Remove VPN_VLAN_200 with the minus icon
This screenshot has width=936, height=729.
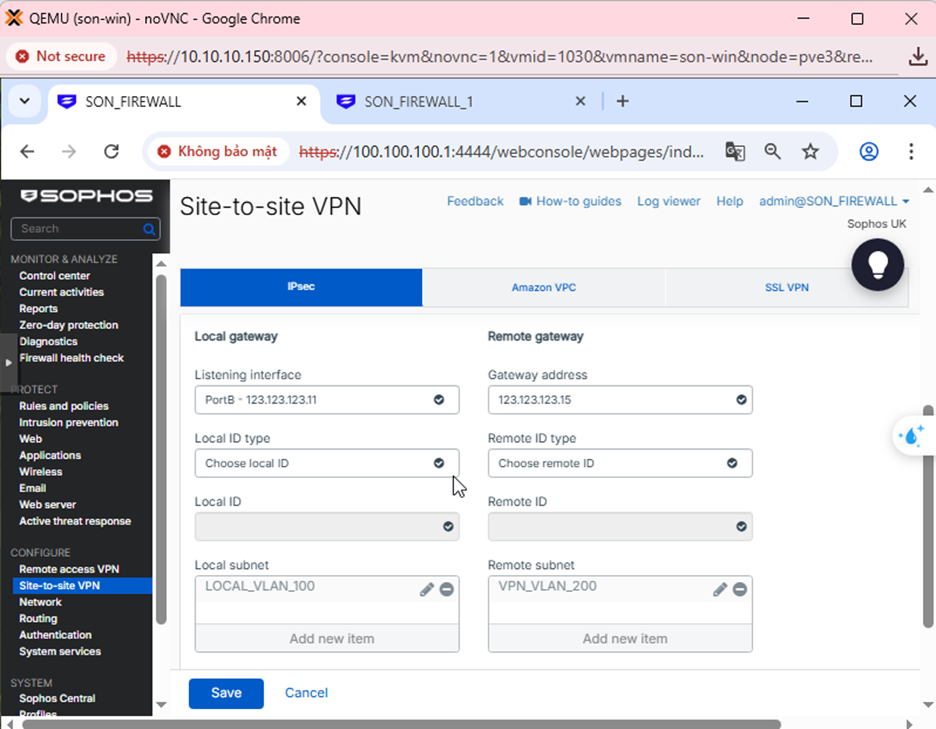pyautogui.click(x=739, y=590)
